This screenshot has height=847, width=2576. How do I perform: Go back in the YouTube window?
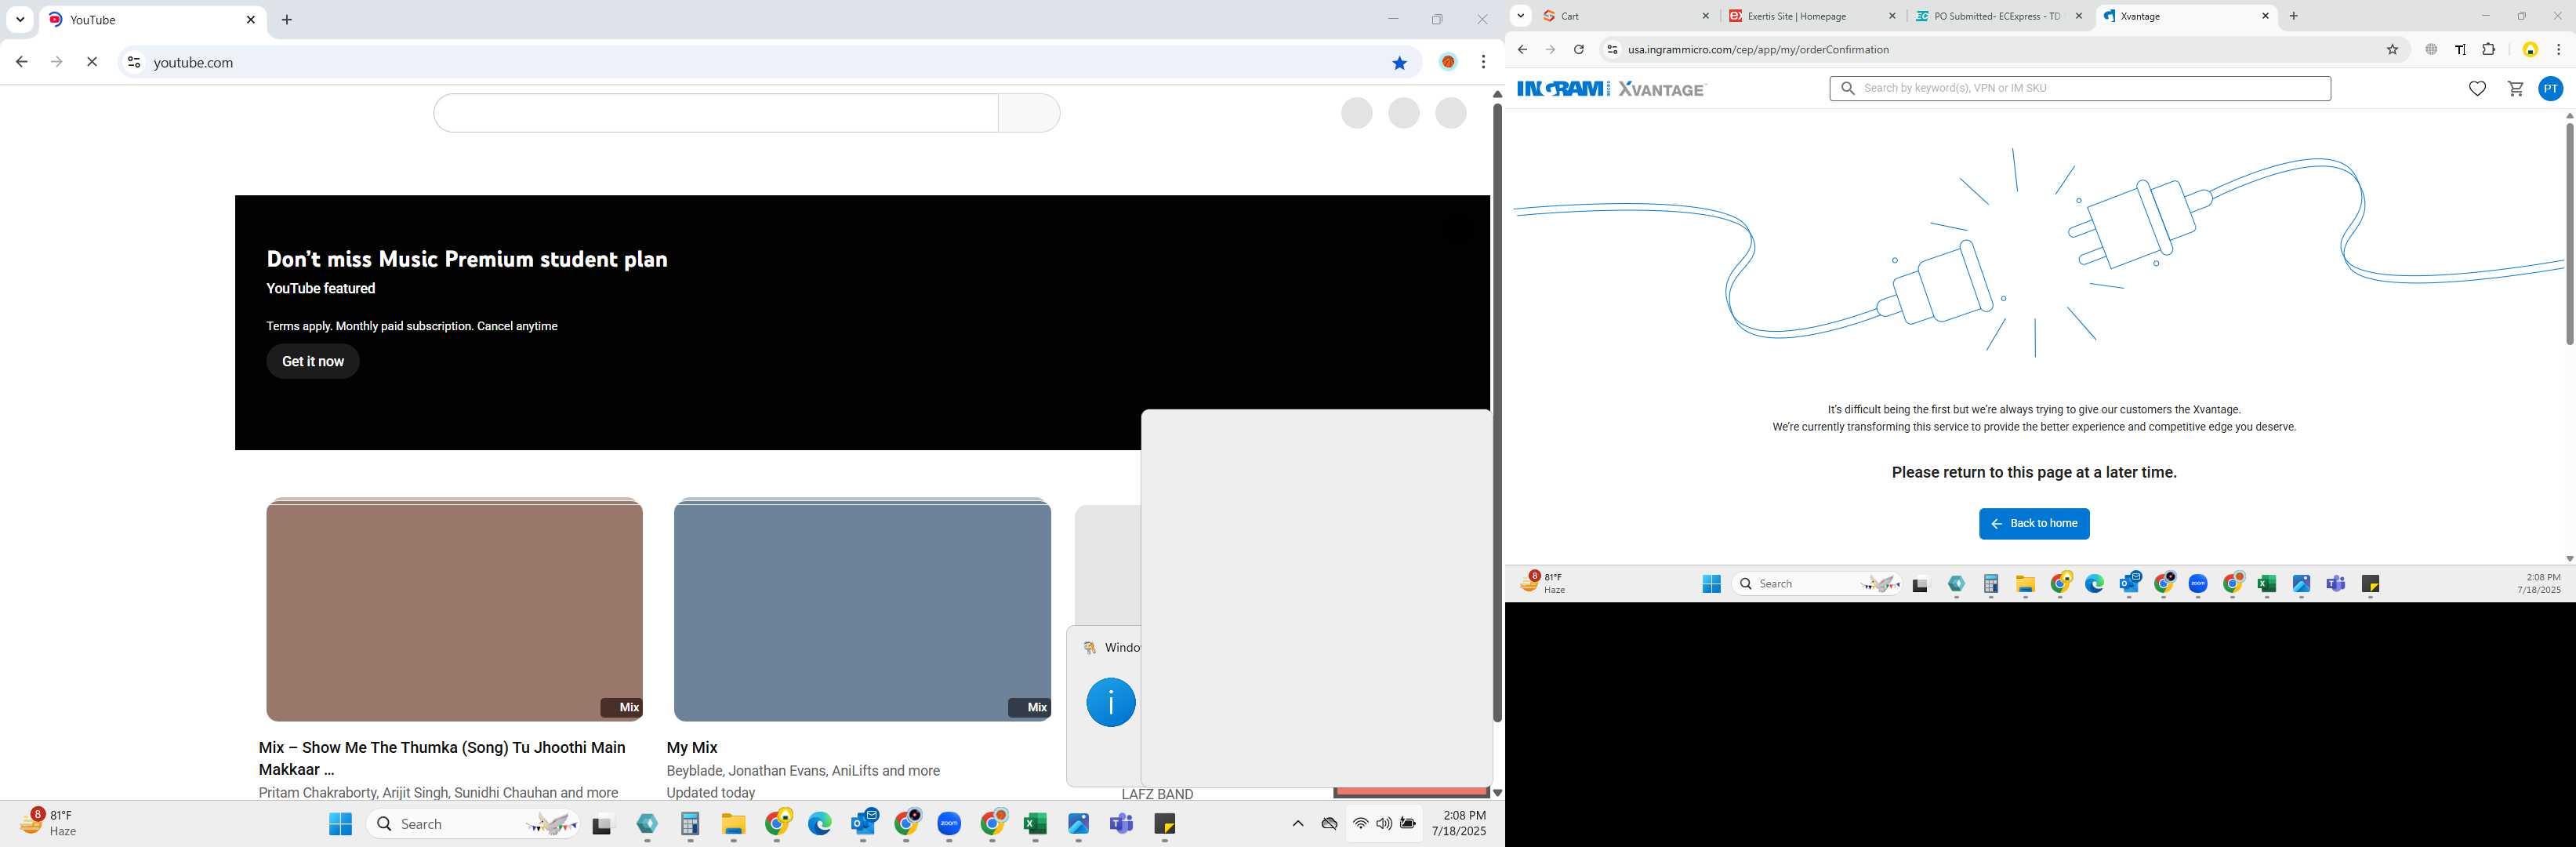[x=21, y=62]
